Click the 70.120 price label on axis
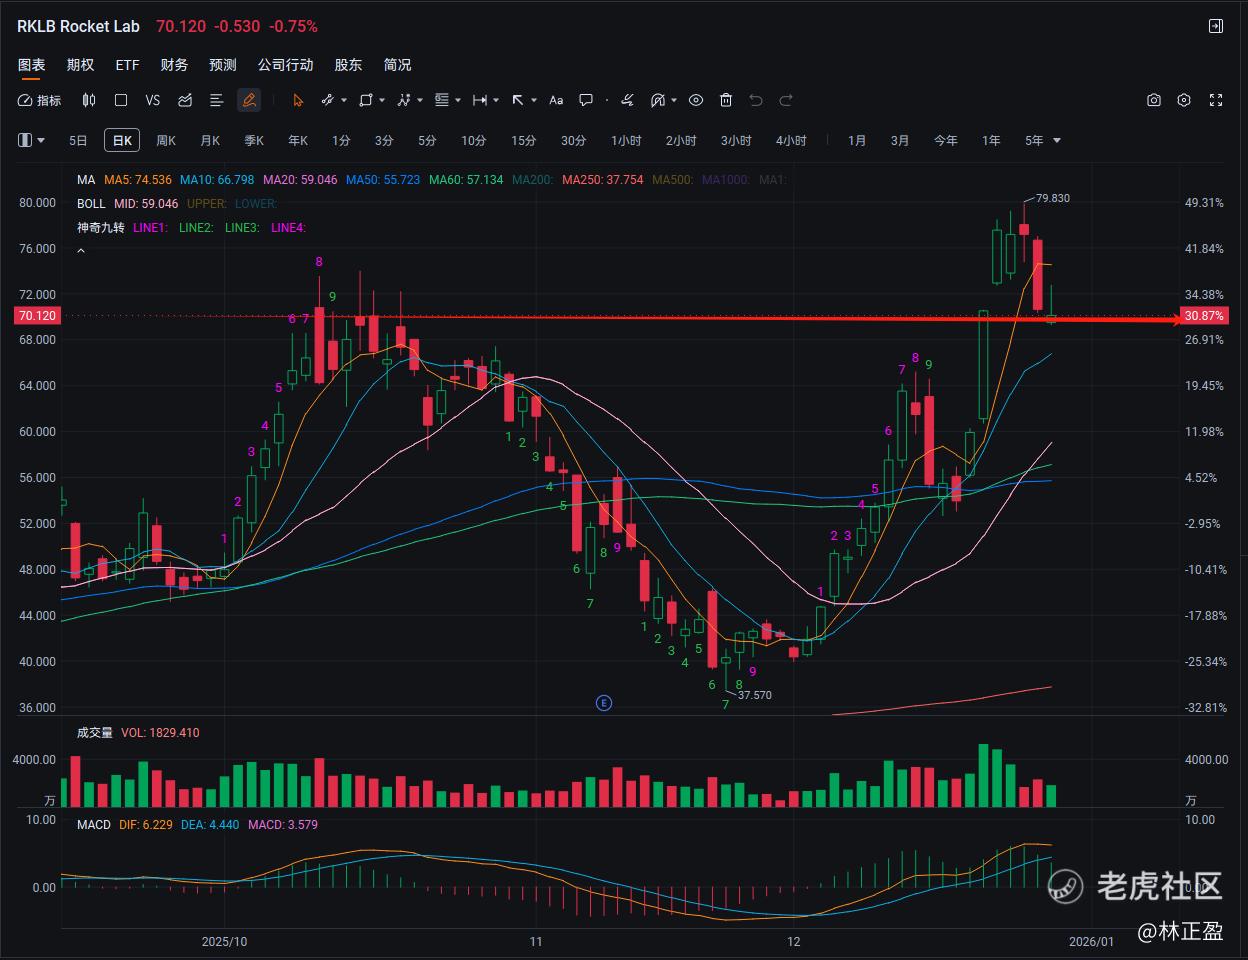The image size is (1248, 960). tap(37, 315)
